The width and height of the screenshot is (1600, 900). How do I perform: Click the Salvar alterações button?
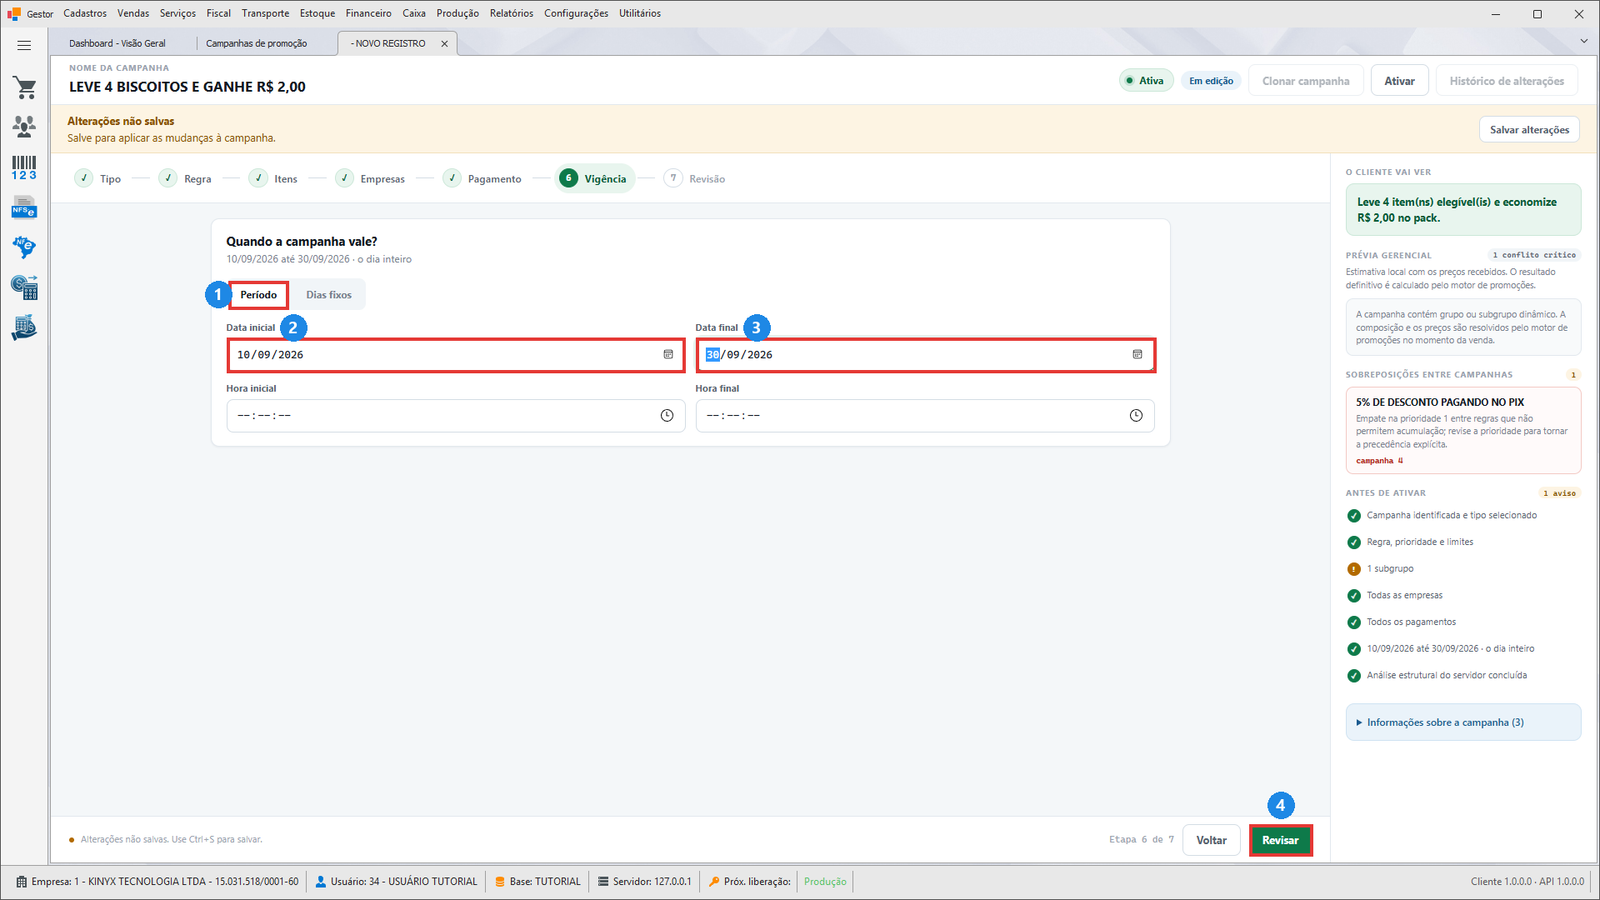click(1529, 130)
